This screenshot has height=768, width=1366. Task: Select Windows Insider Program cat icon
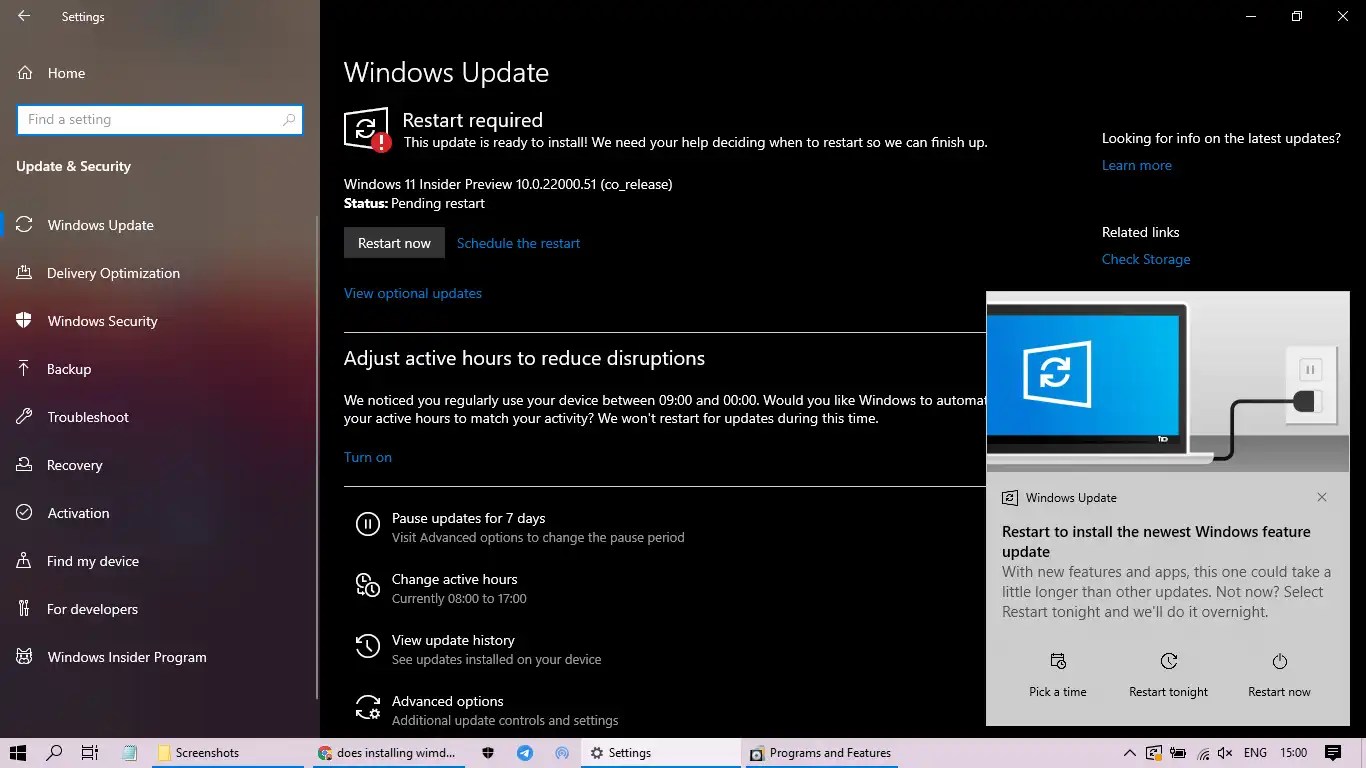pyautogui.click(x=25, y=657)
